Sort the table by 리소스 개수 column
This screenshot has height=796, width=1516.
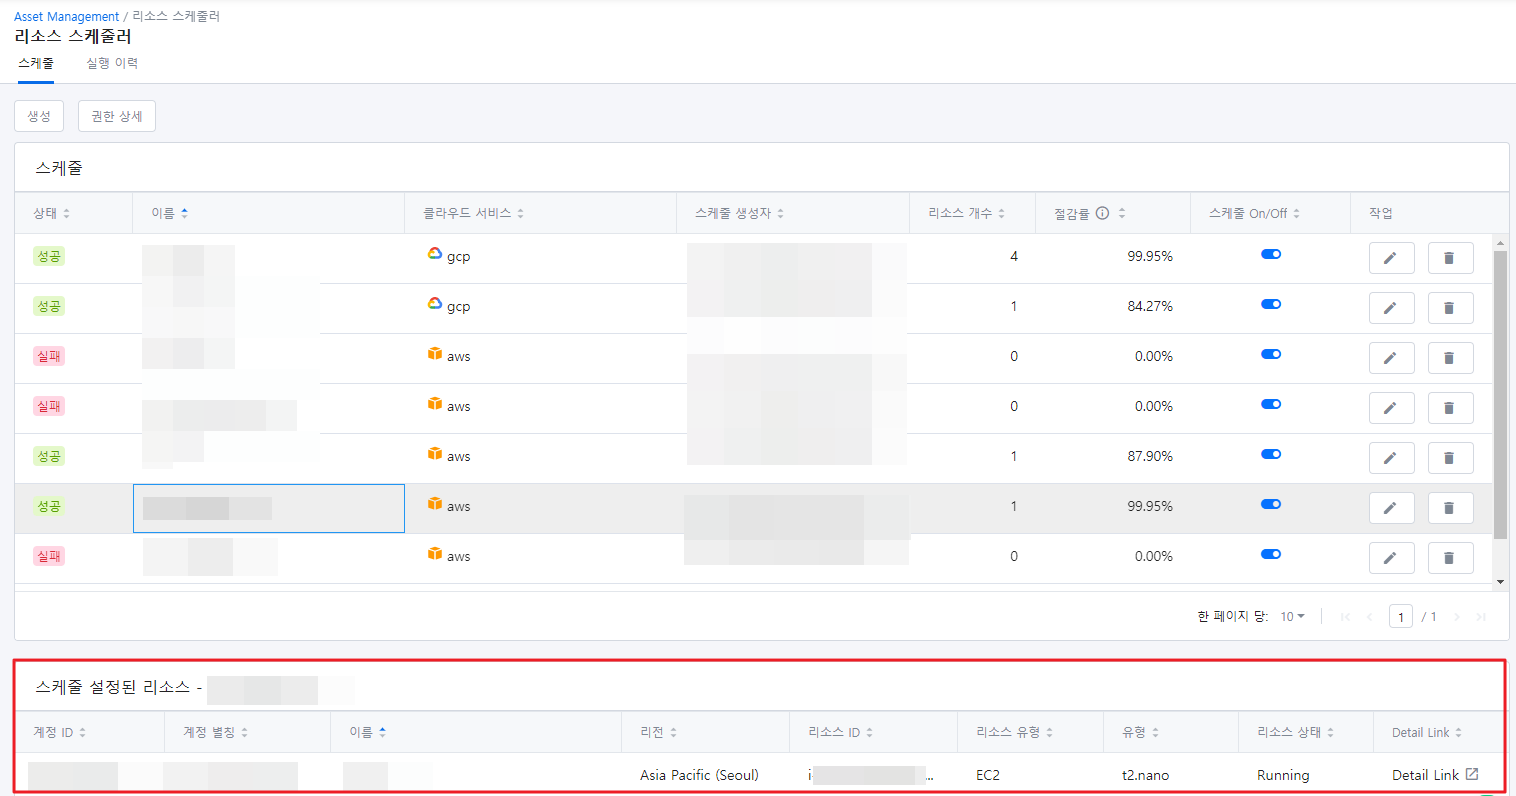tap(966, 213)
